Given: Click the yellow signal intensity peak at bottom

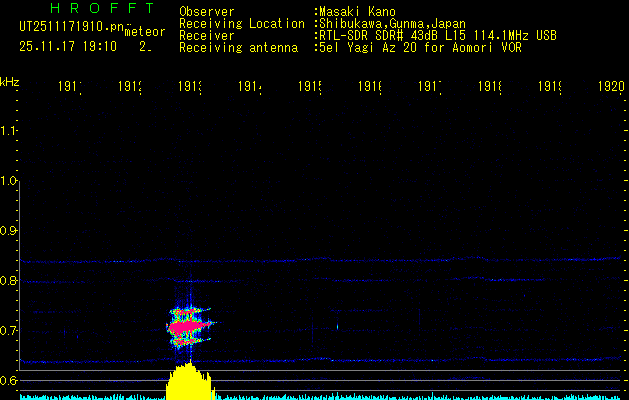Looking at the screenshot, I should (x=189, y=381).
